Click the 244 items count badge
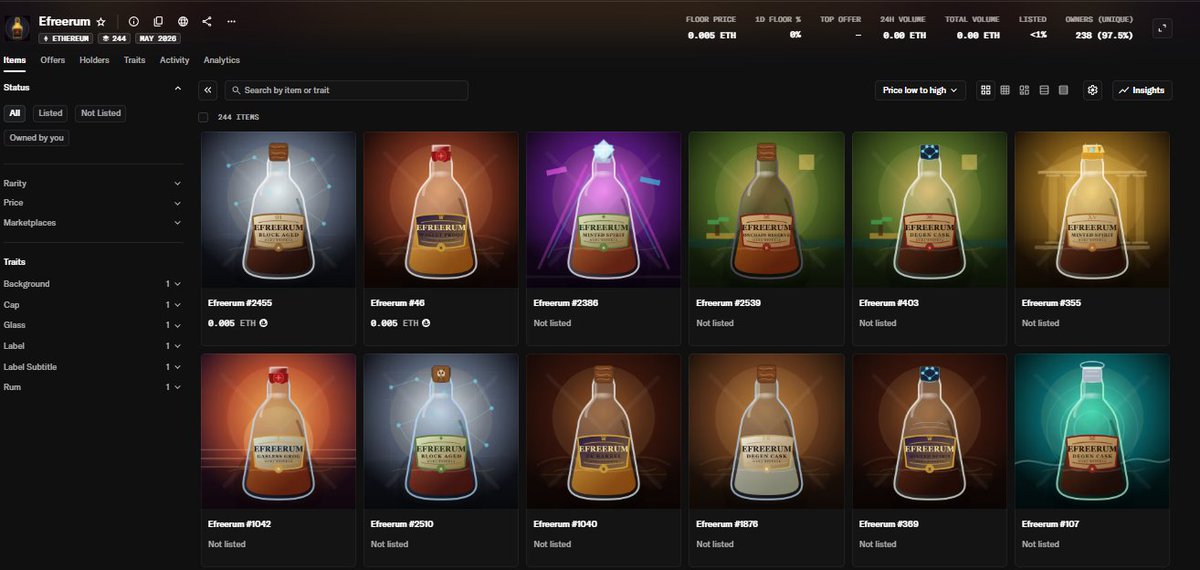Image resolution: width=1200 pixels, height=570 pixels. [x=115, y=38]
